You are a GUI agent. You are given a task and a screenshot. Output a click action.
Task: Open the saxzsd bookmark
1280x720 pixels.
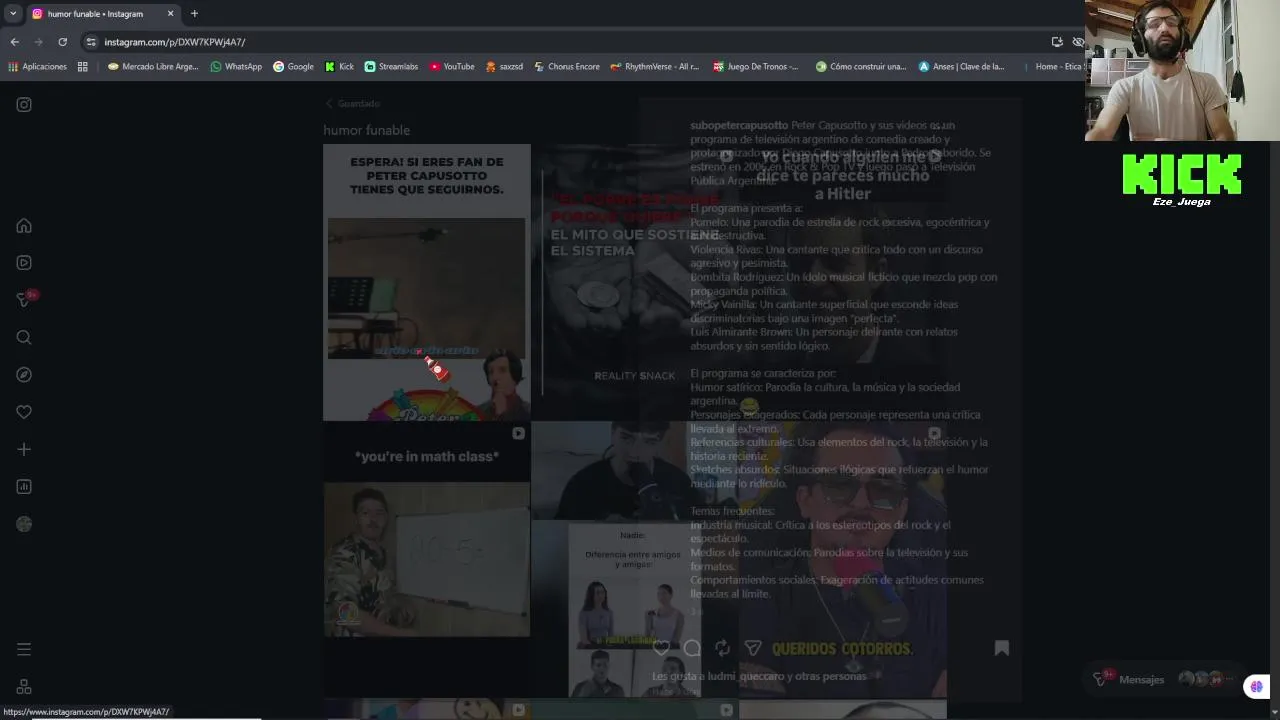point(504,67)
